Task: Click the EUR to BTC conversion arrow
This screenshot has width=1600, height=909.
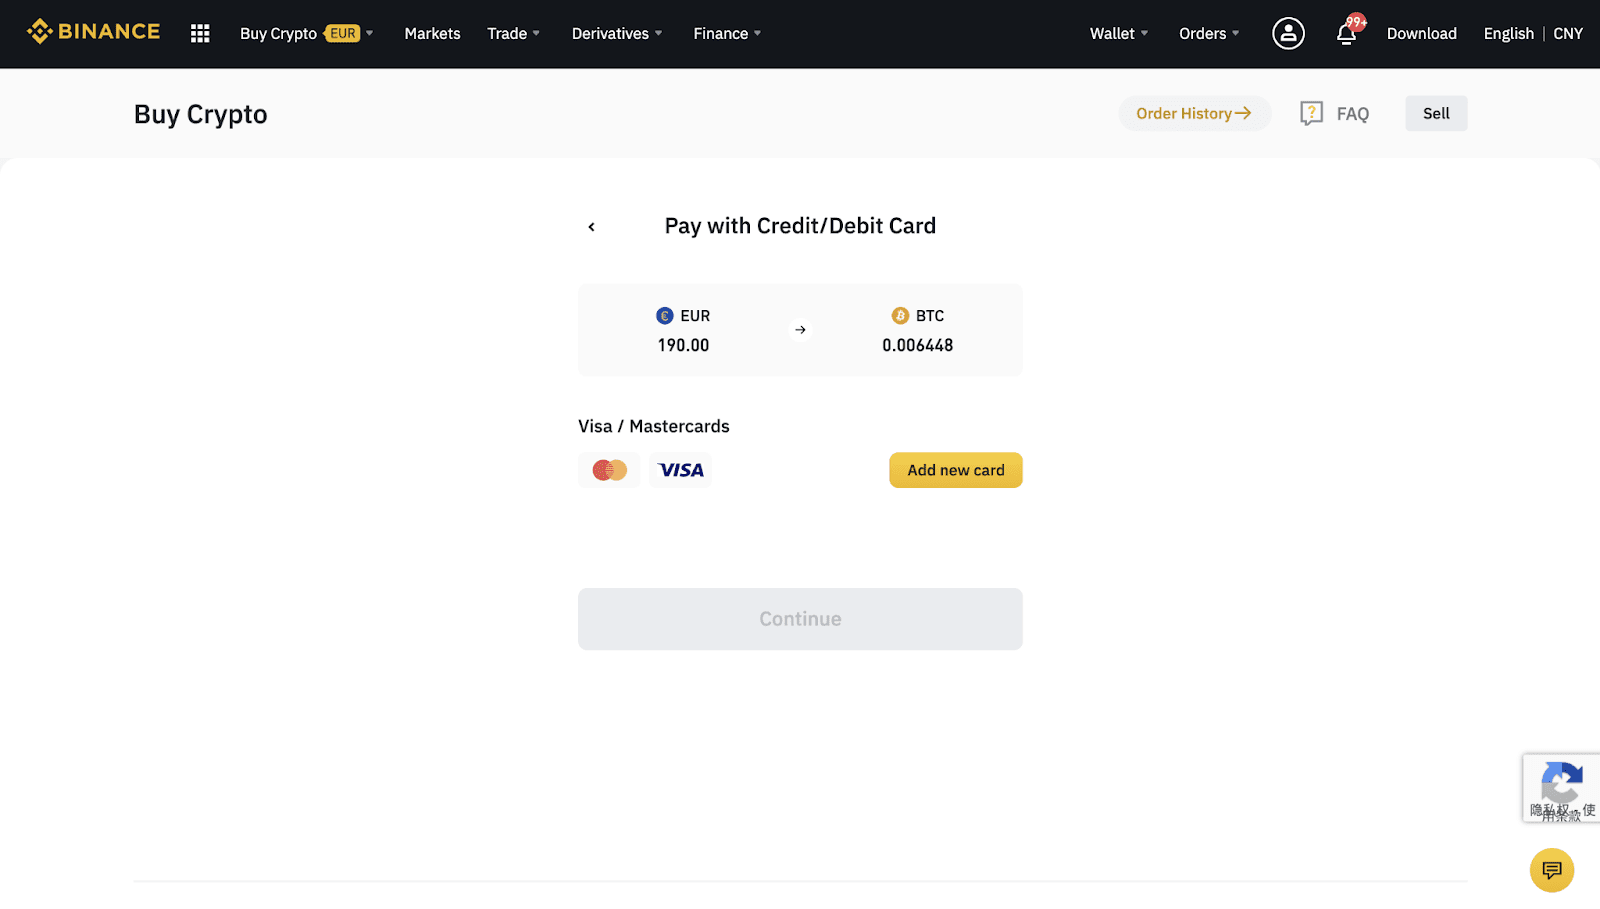Action: [x=800, y=330]
